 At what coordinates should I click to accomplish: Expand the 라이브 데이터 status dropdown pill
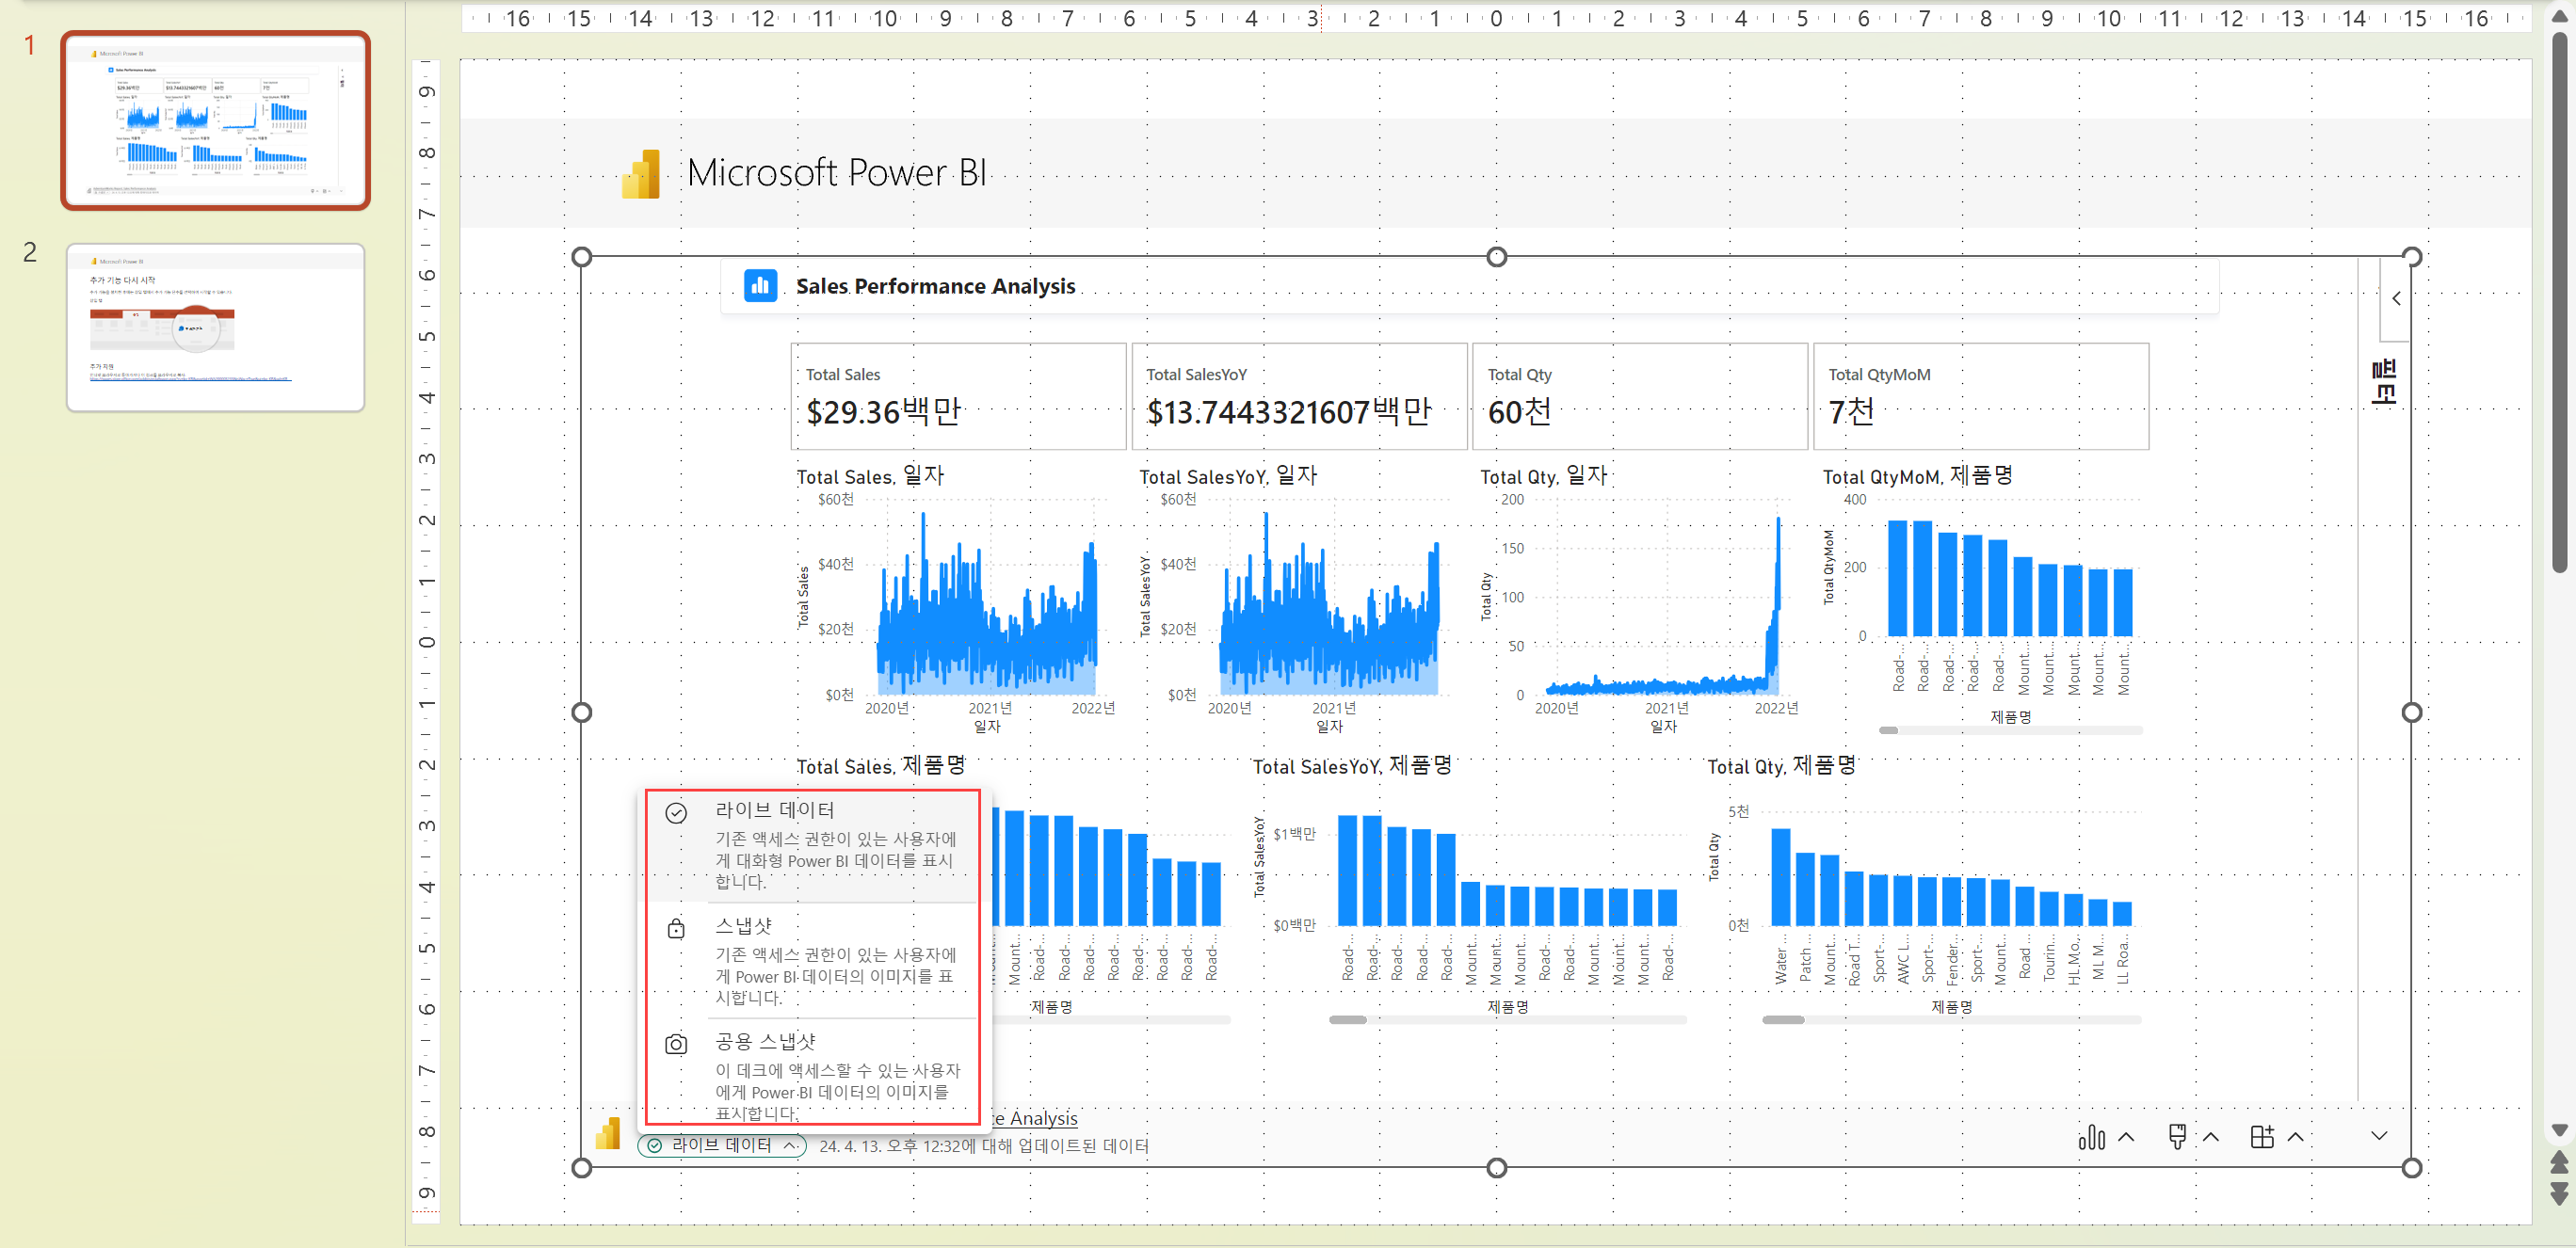[x=721, y=1145]
